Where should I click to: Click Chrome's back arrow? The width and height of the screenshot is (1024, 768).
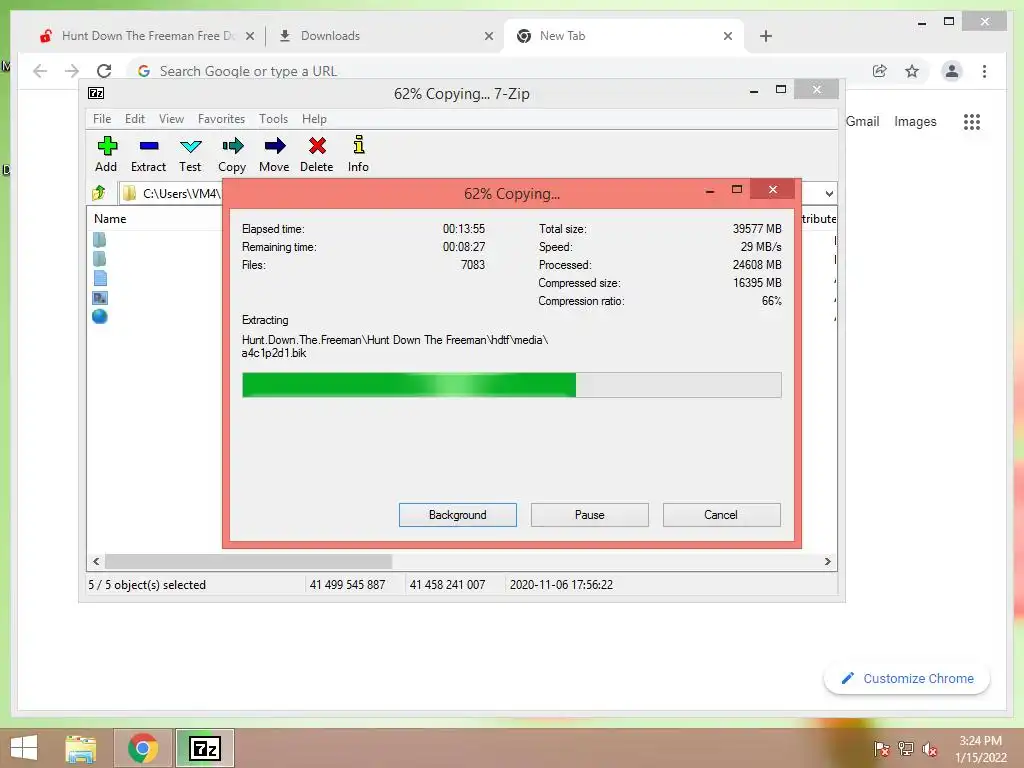40,71
